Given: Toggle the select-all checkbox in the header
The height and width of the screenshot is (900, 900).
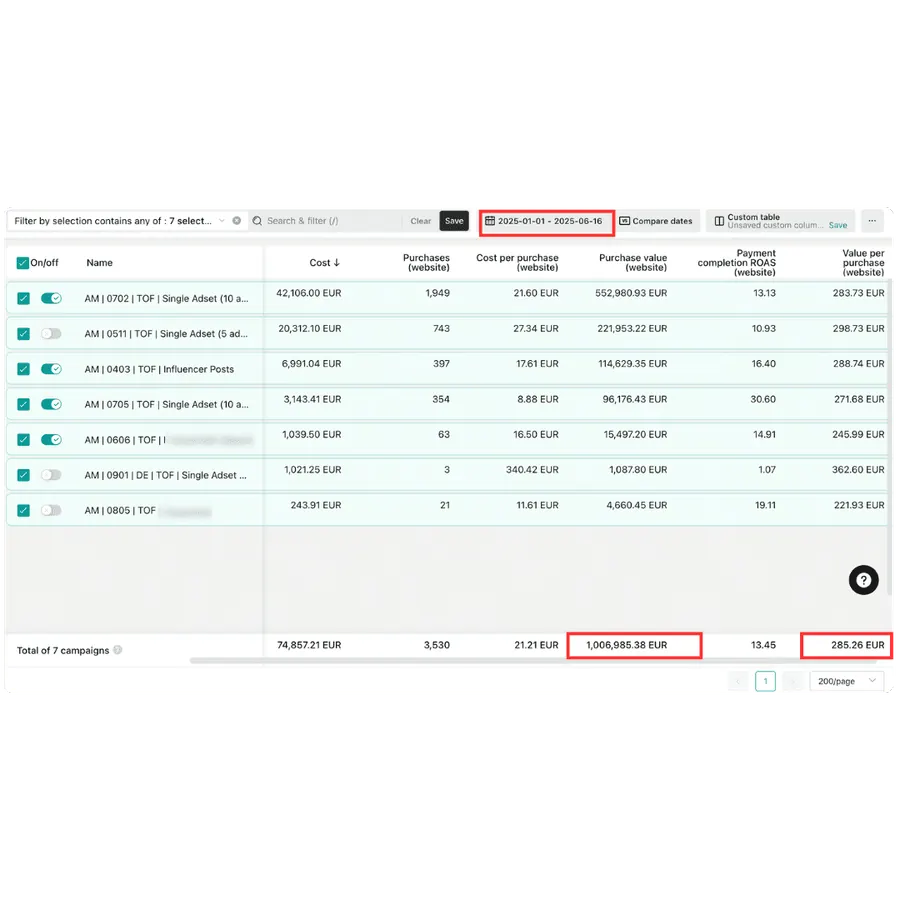Looking at the screenshot, I should click(x=22, y=263).
